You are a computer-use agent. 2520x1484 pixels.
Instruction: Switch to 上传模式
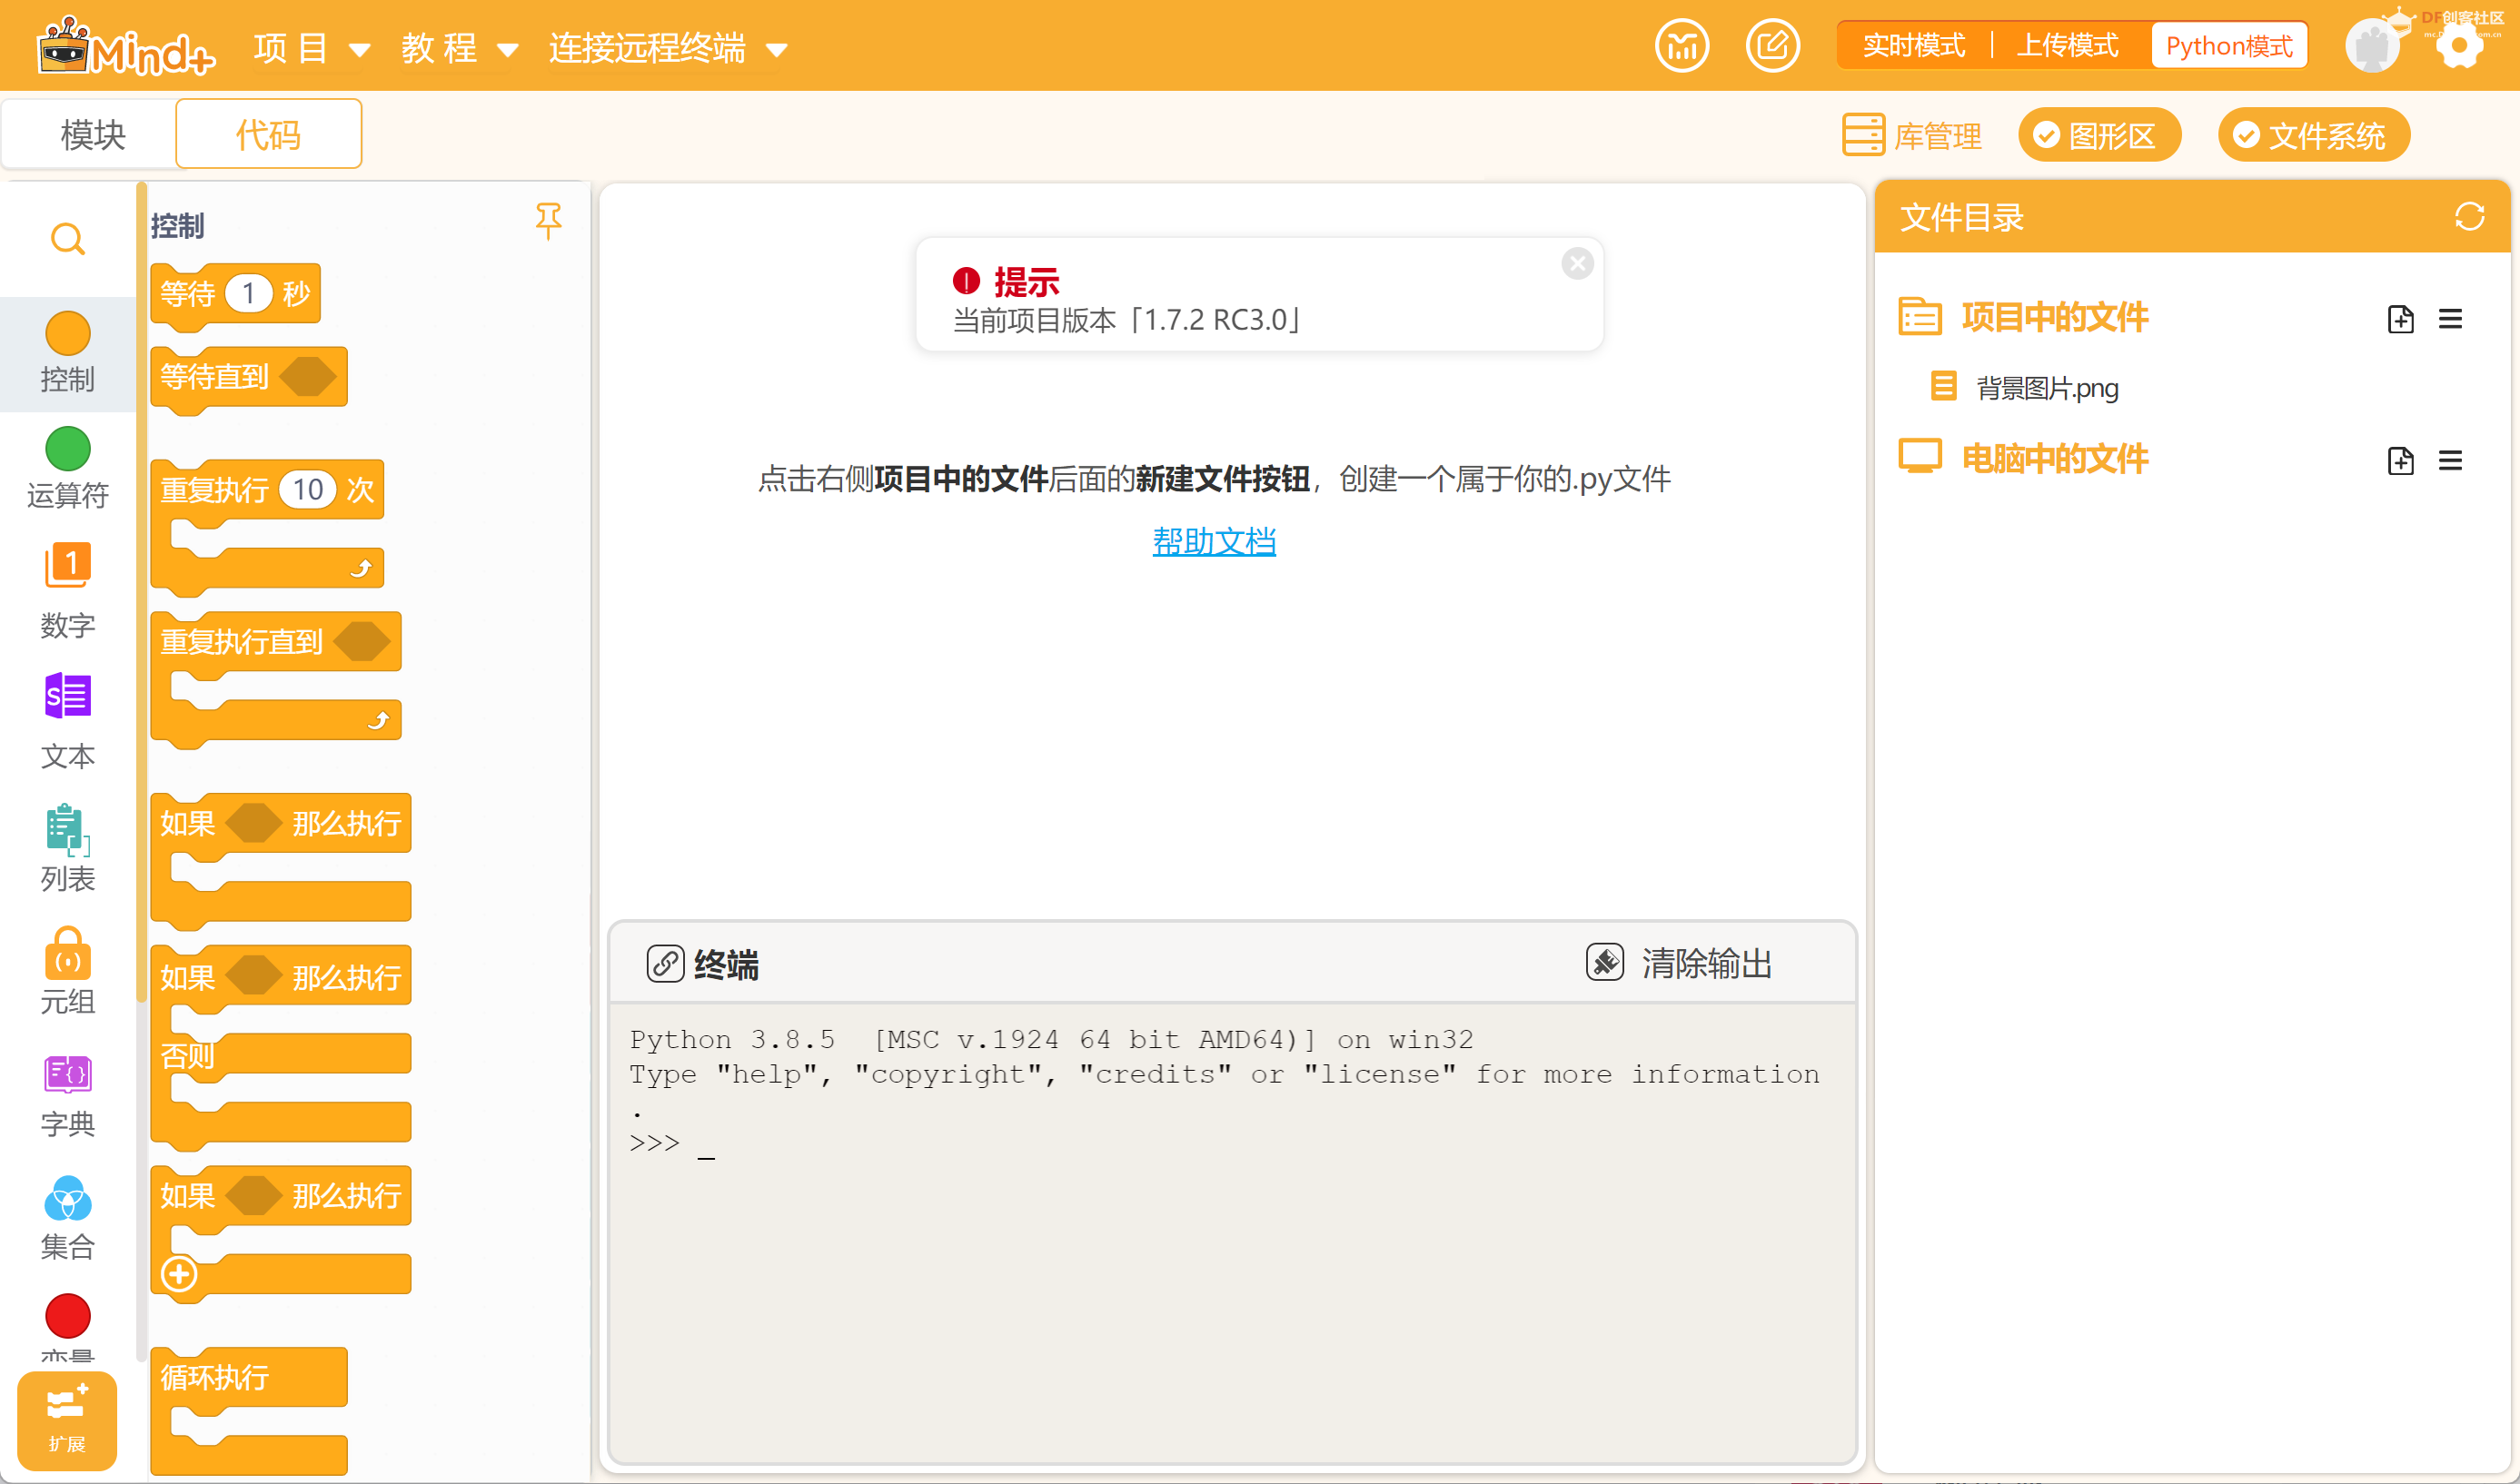[2067, 46]
